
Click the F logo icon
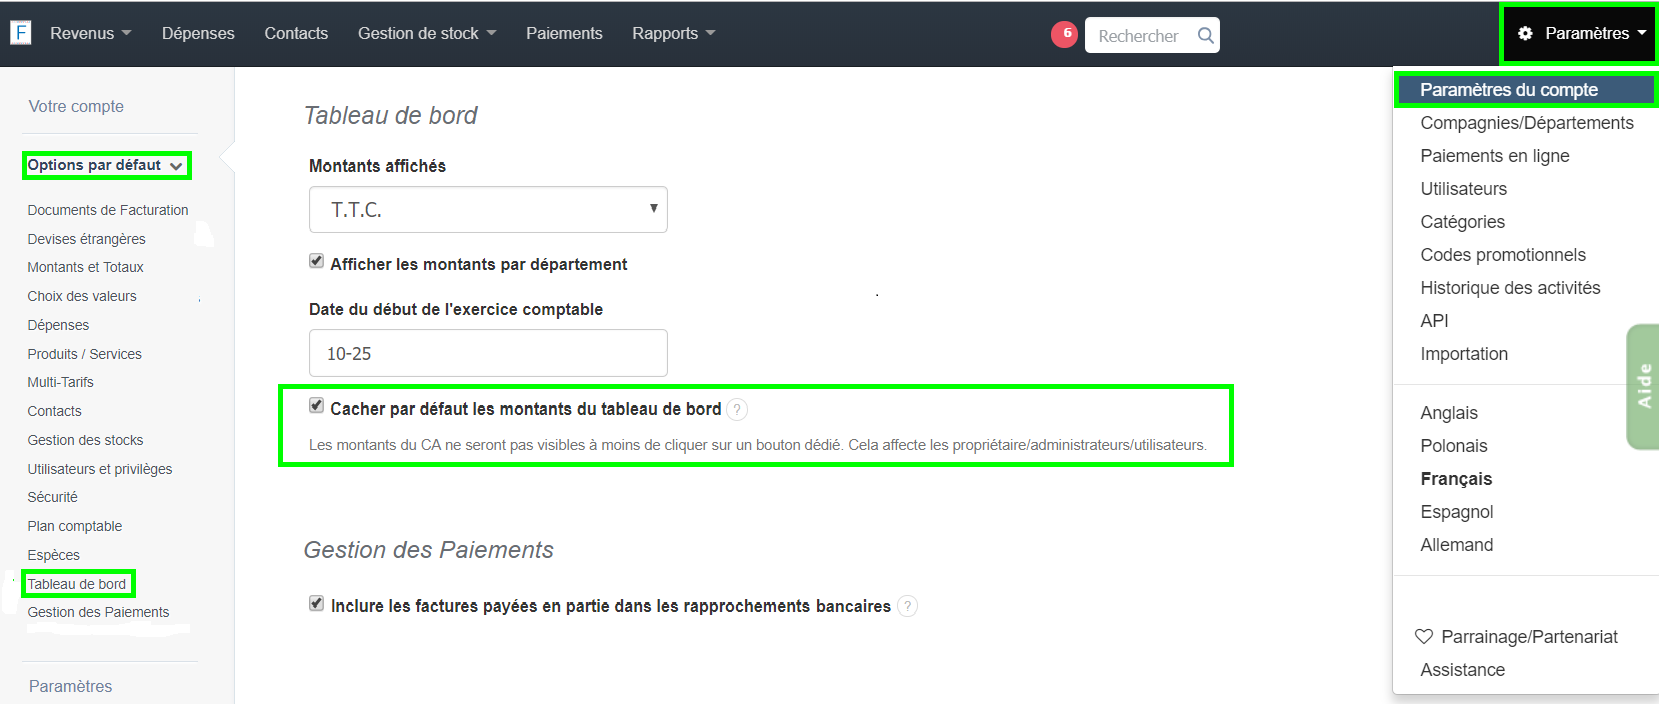point(21,33)
